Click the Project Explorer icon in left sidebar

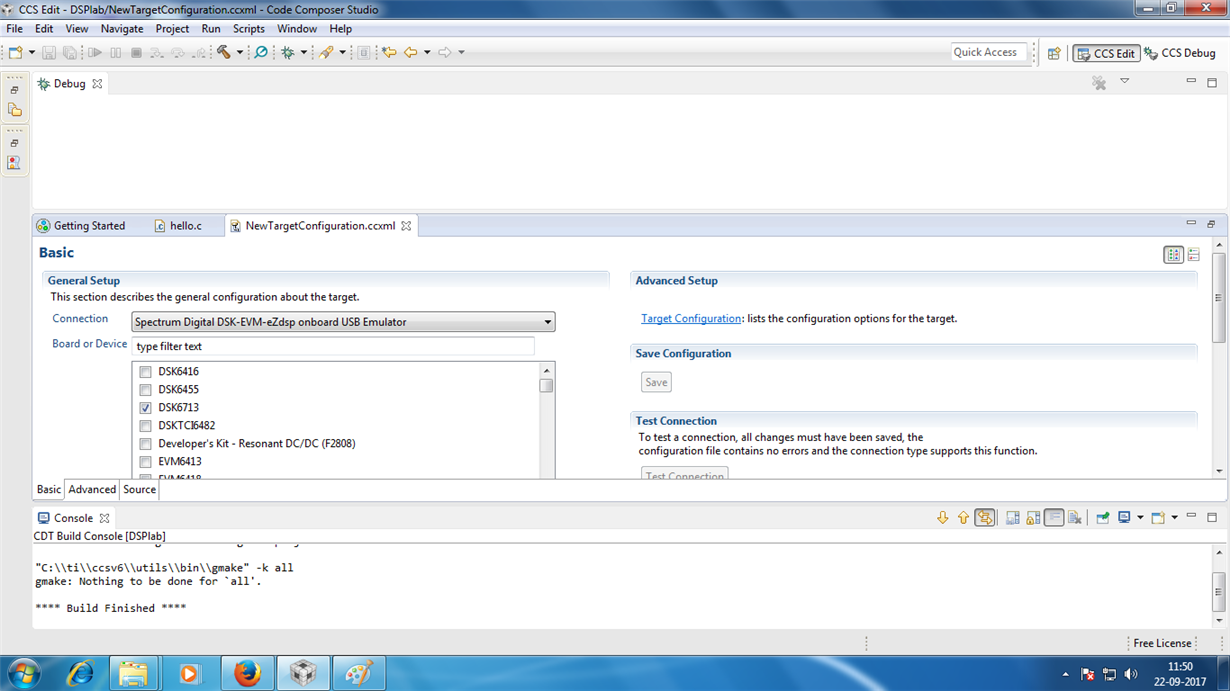click(x=15, y=110)
